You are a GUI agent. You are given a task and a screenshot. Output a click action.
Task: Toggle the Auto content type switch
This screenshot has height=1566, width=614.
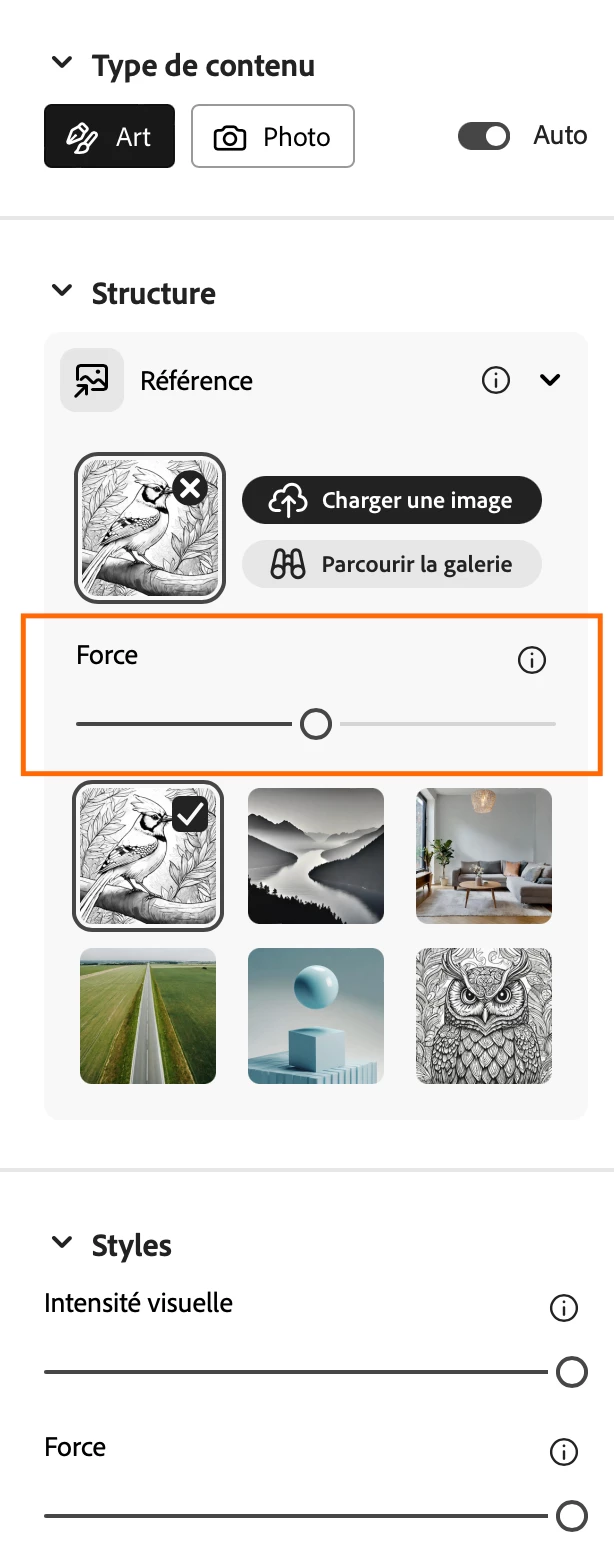click(484, 136)
